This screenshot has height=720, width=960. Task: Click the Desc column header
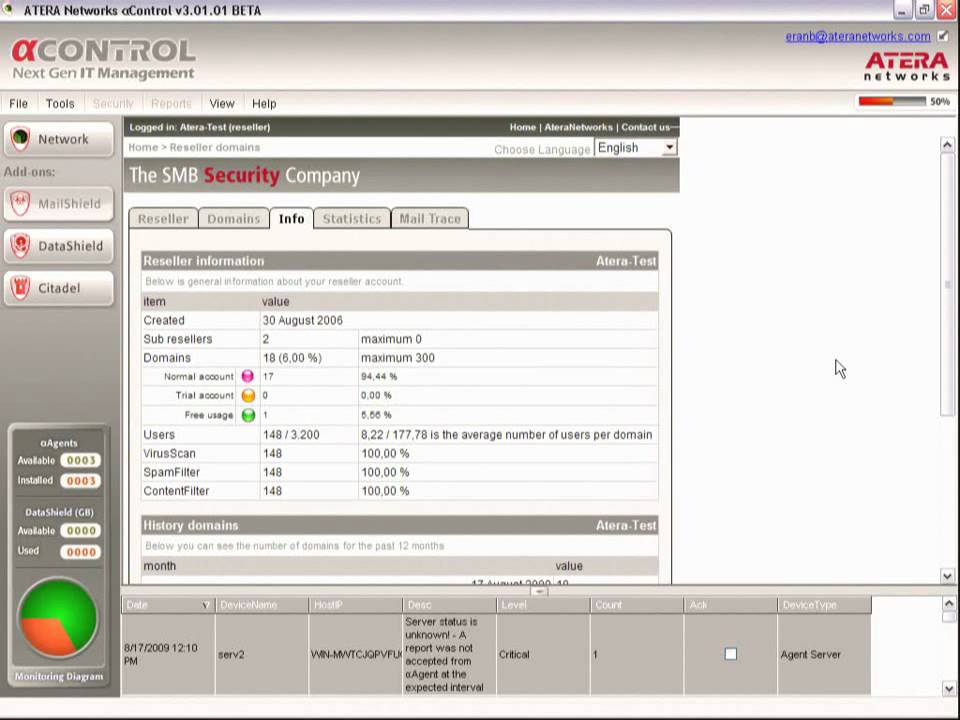(x=449, y=605)
